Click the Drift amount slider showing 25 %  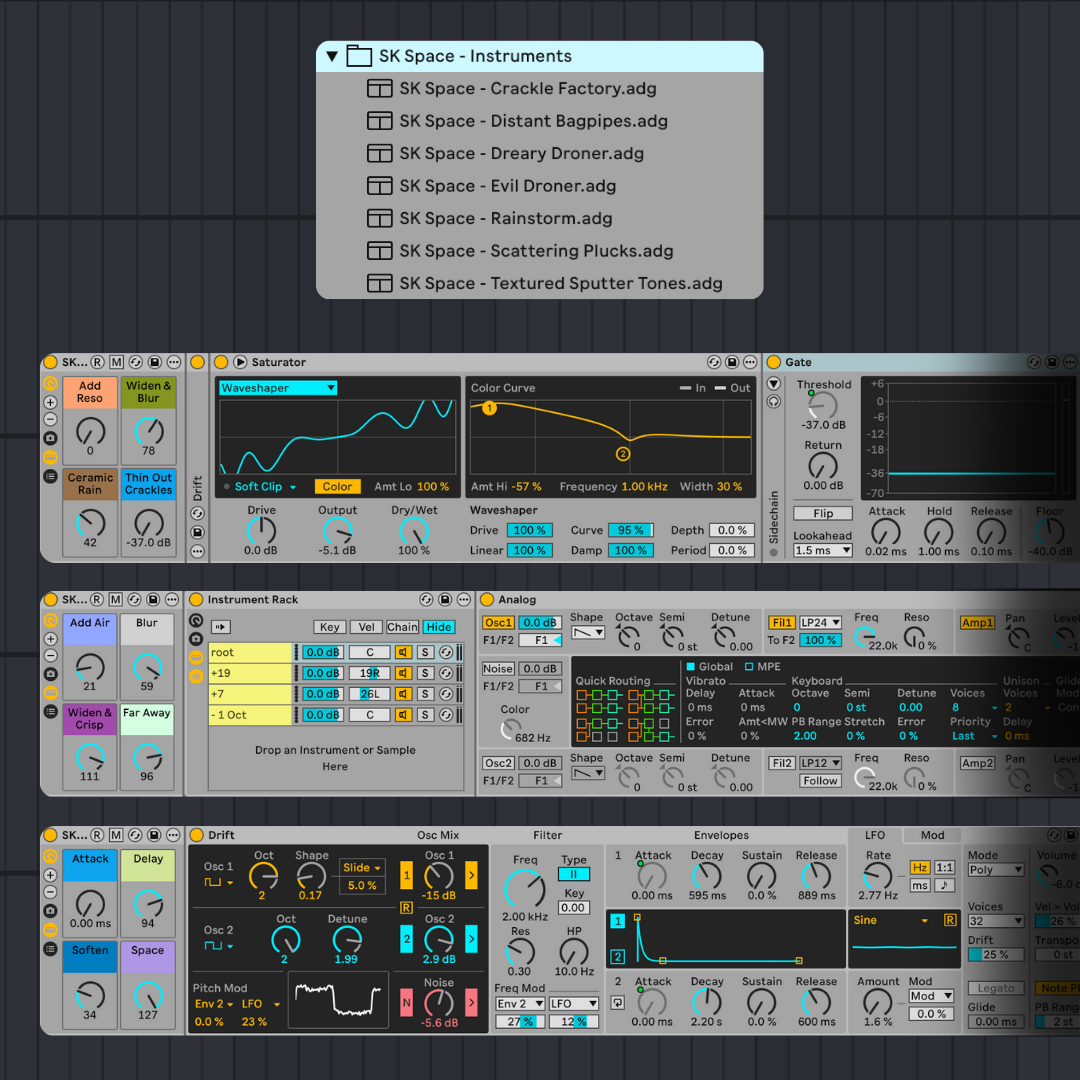(988, 955)
